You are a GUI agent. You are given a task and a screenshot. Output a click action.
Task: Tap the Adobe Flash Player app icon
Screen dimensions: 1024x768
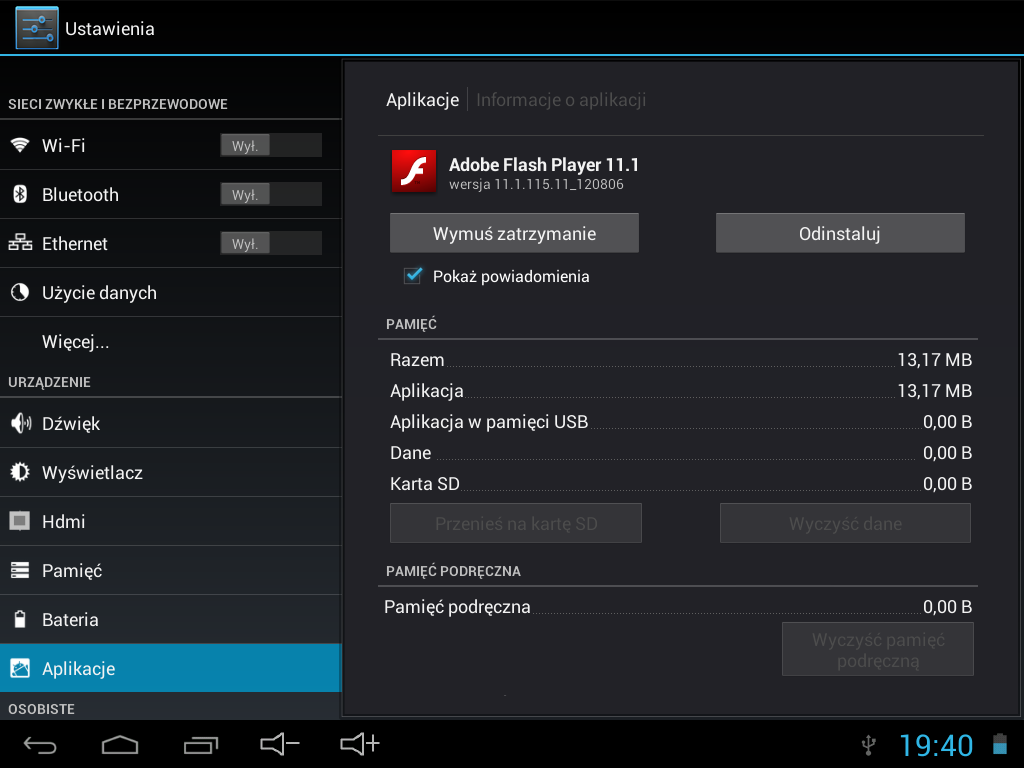[x=413, y=171]
